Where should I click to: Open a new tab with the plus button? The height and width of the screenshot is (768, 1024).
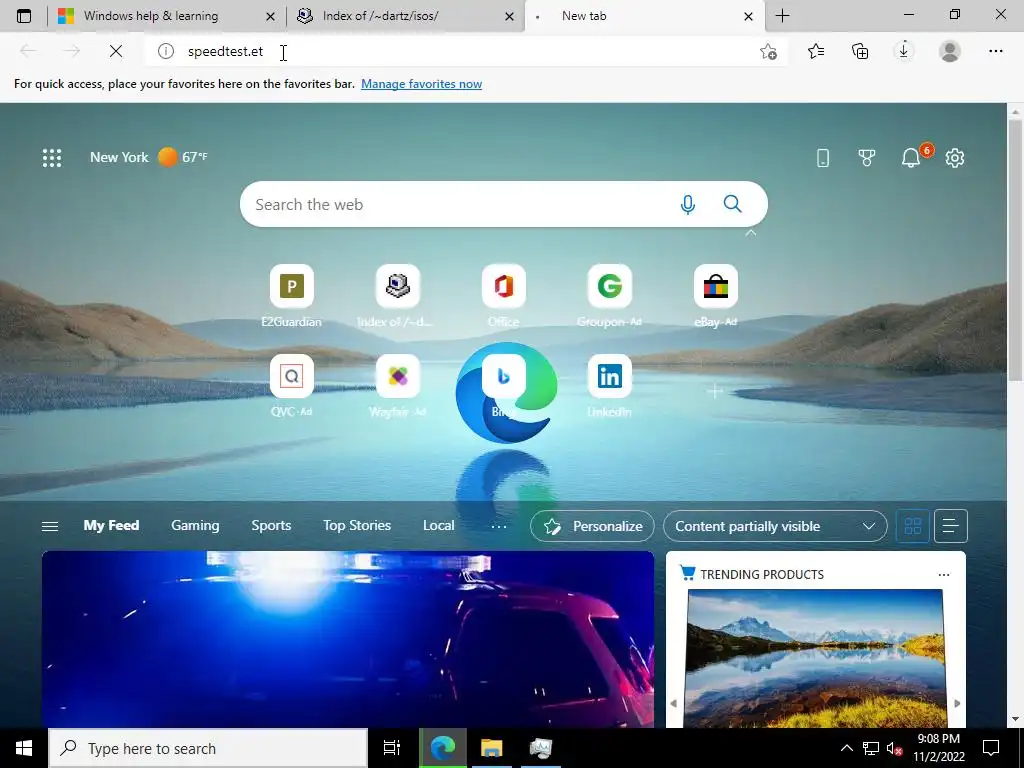pos(782,16)
